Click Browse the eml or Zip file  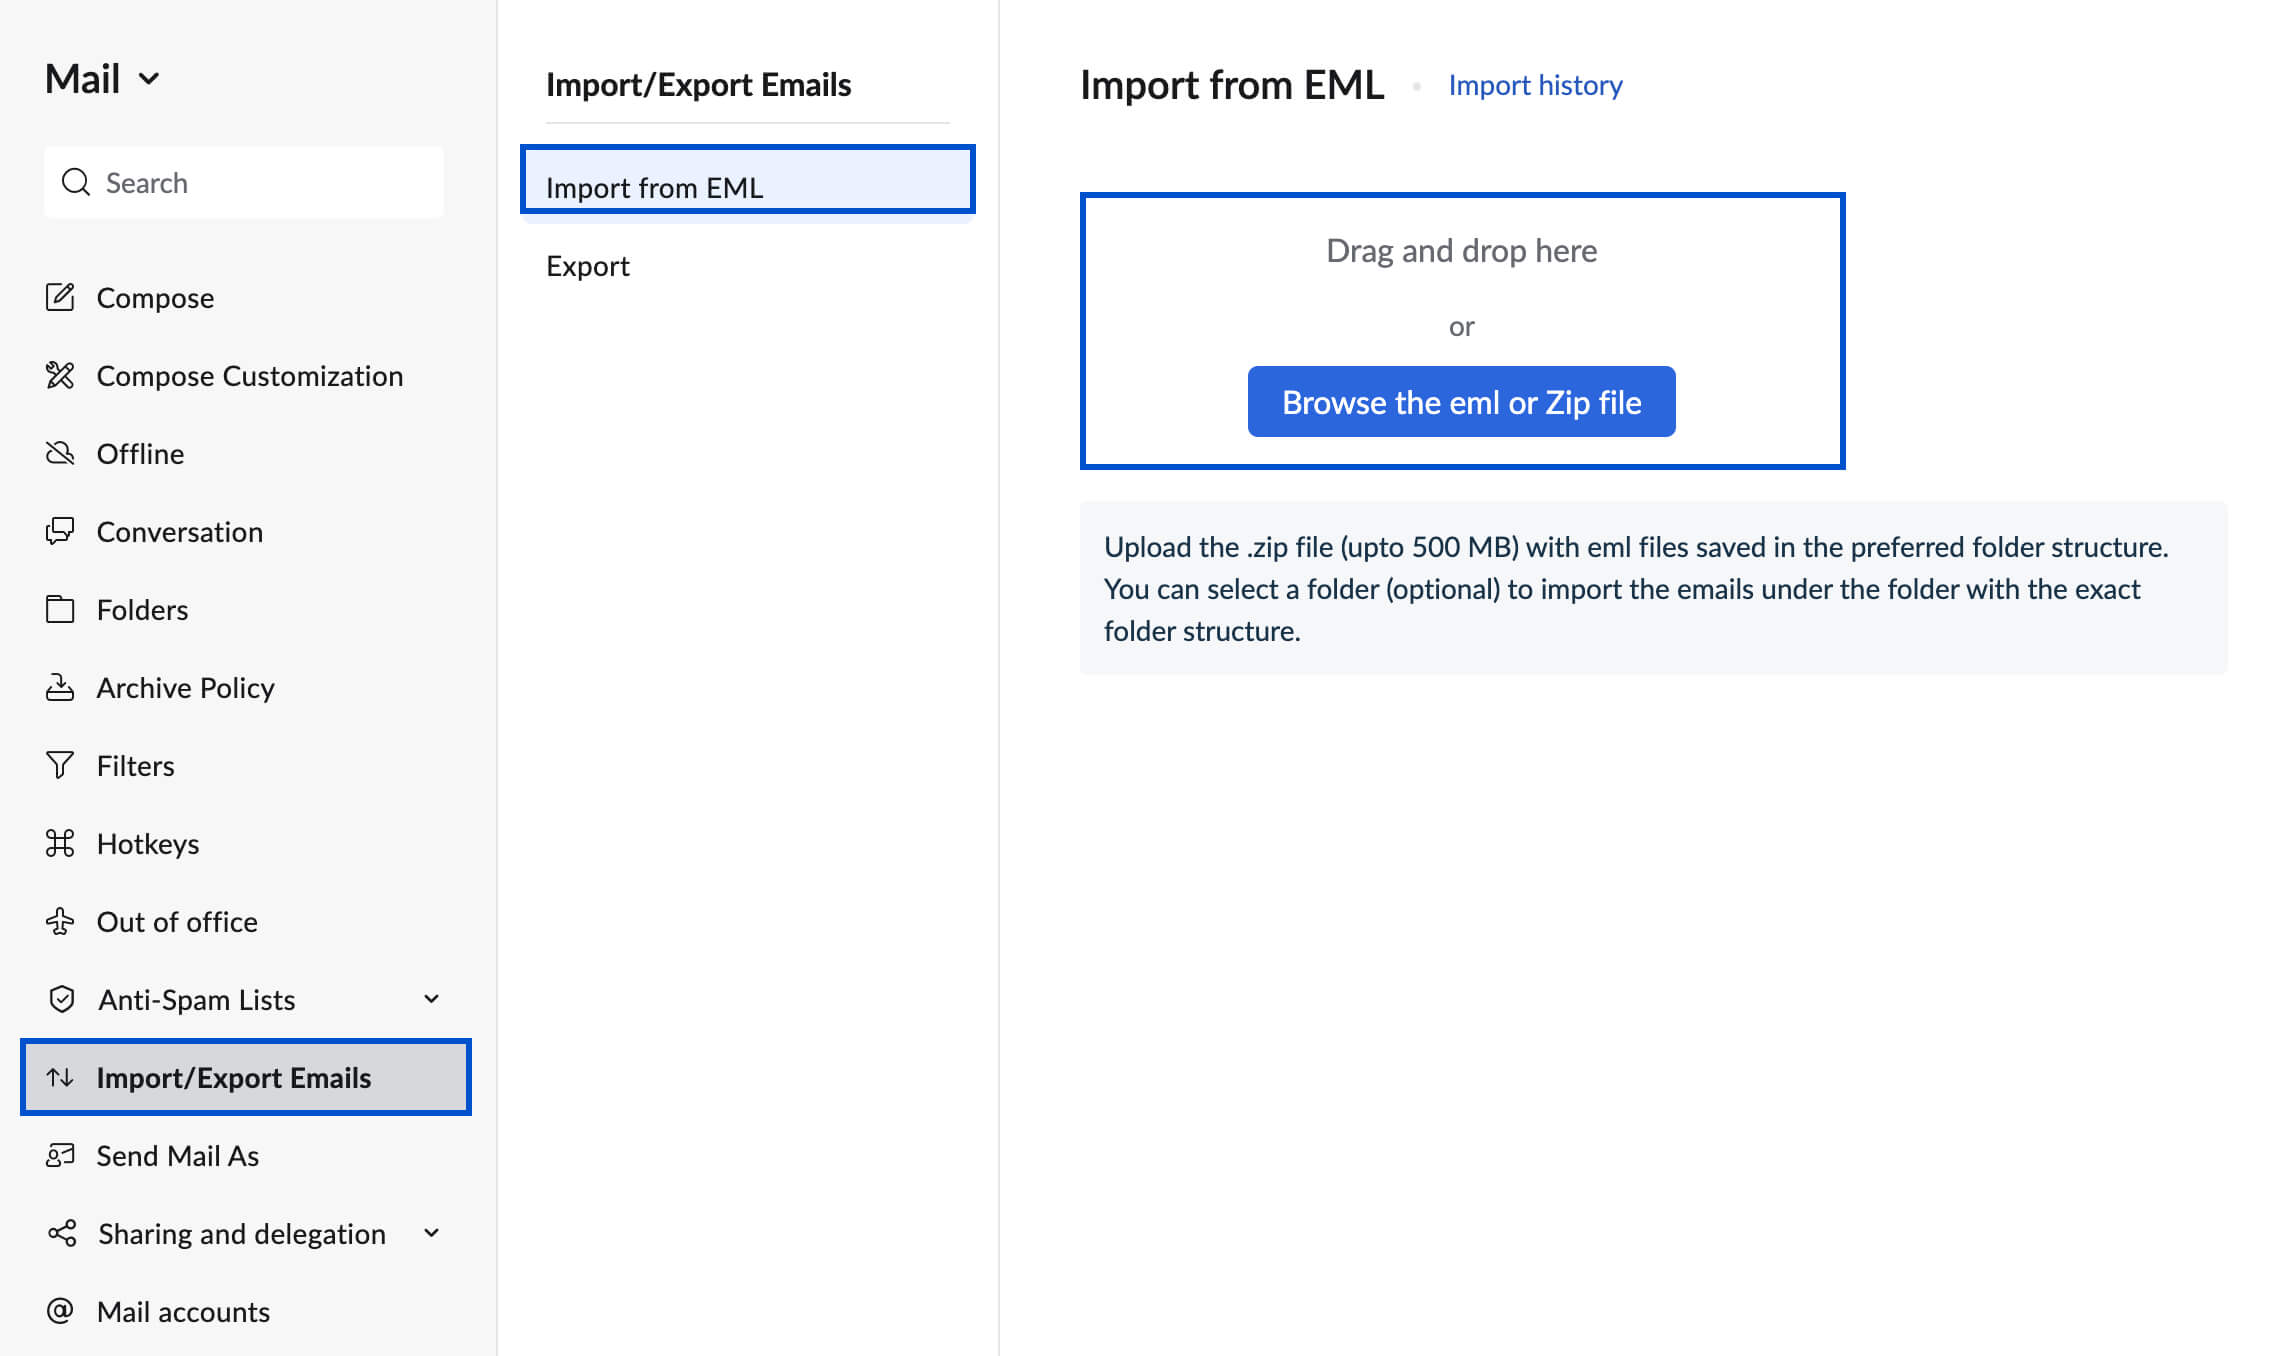pyautogui.click(x=1461, y=400)
